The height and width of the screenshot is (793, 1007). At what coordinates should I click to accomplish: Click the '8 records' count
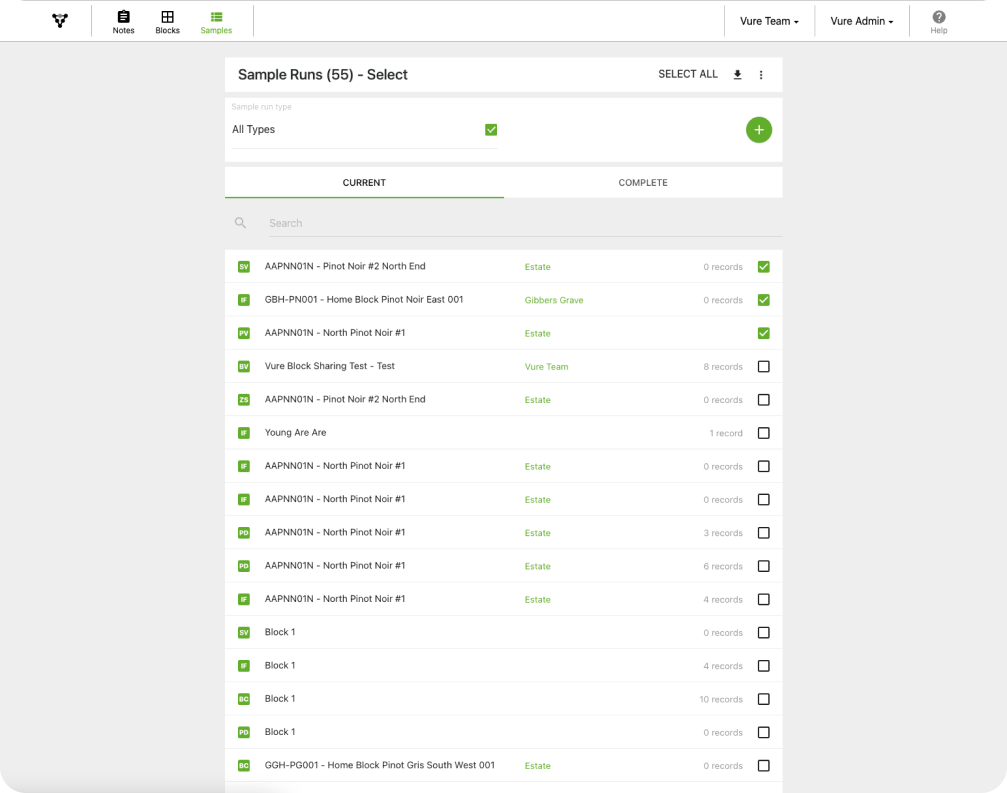[722, 367]
